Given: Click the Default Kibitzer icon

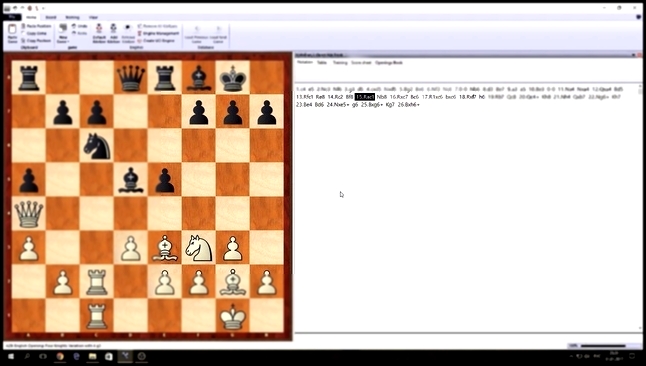Looking at the screenshot, I should click(x=99, y=33).
